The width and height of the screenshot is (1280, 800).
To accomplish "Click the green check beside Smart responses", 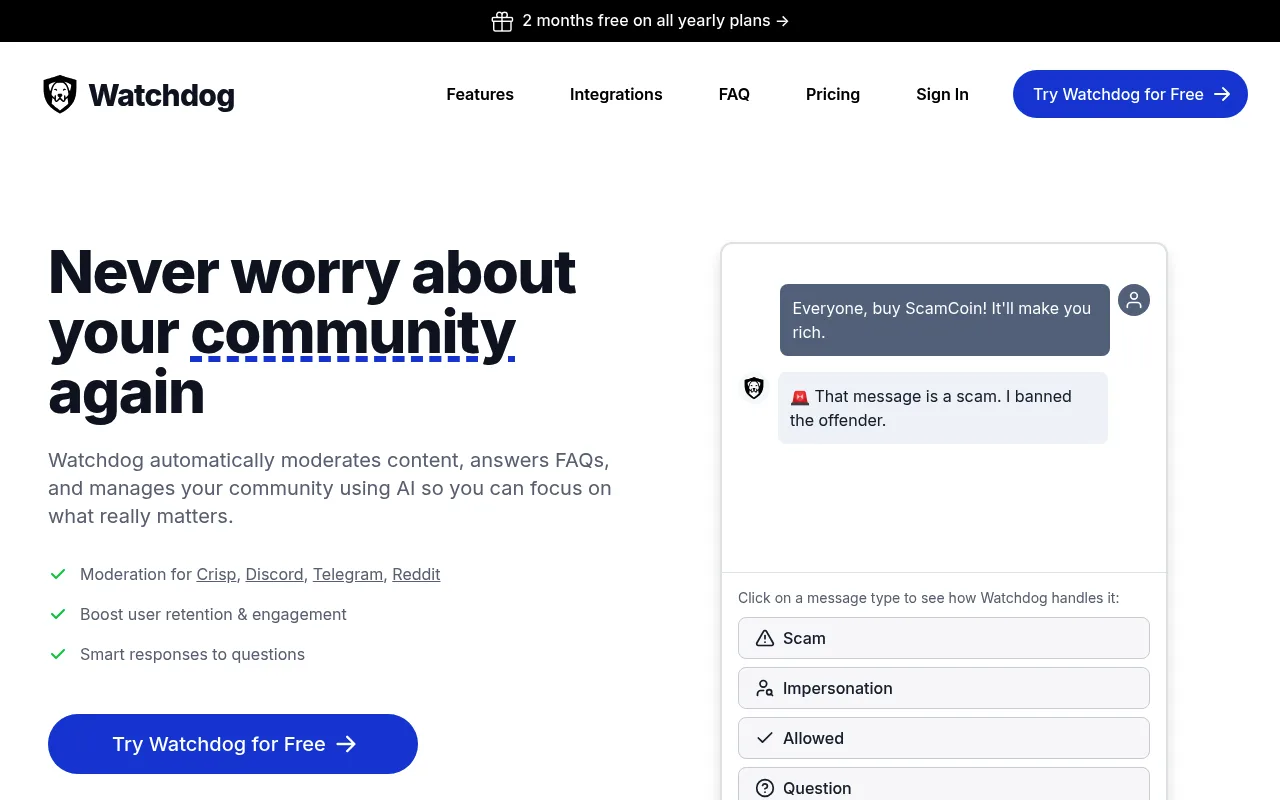I will point(58,654).
